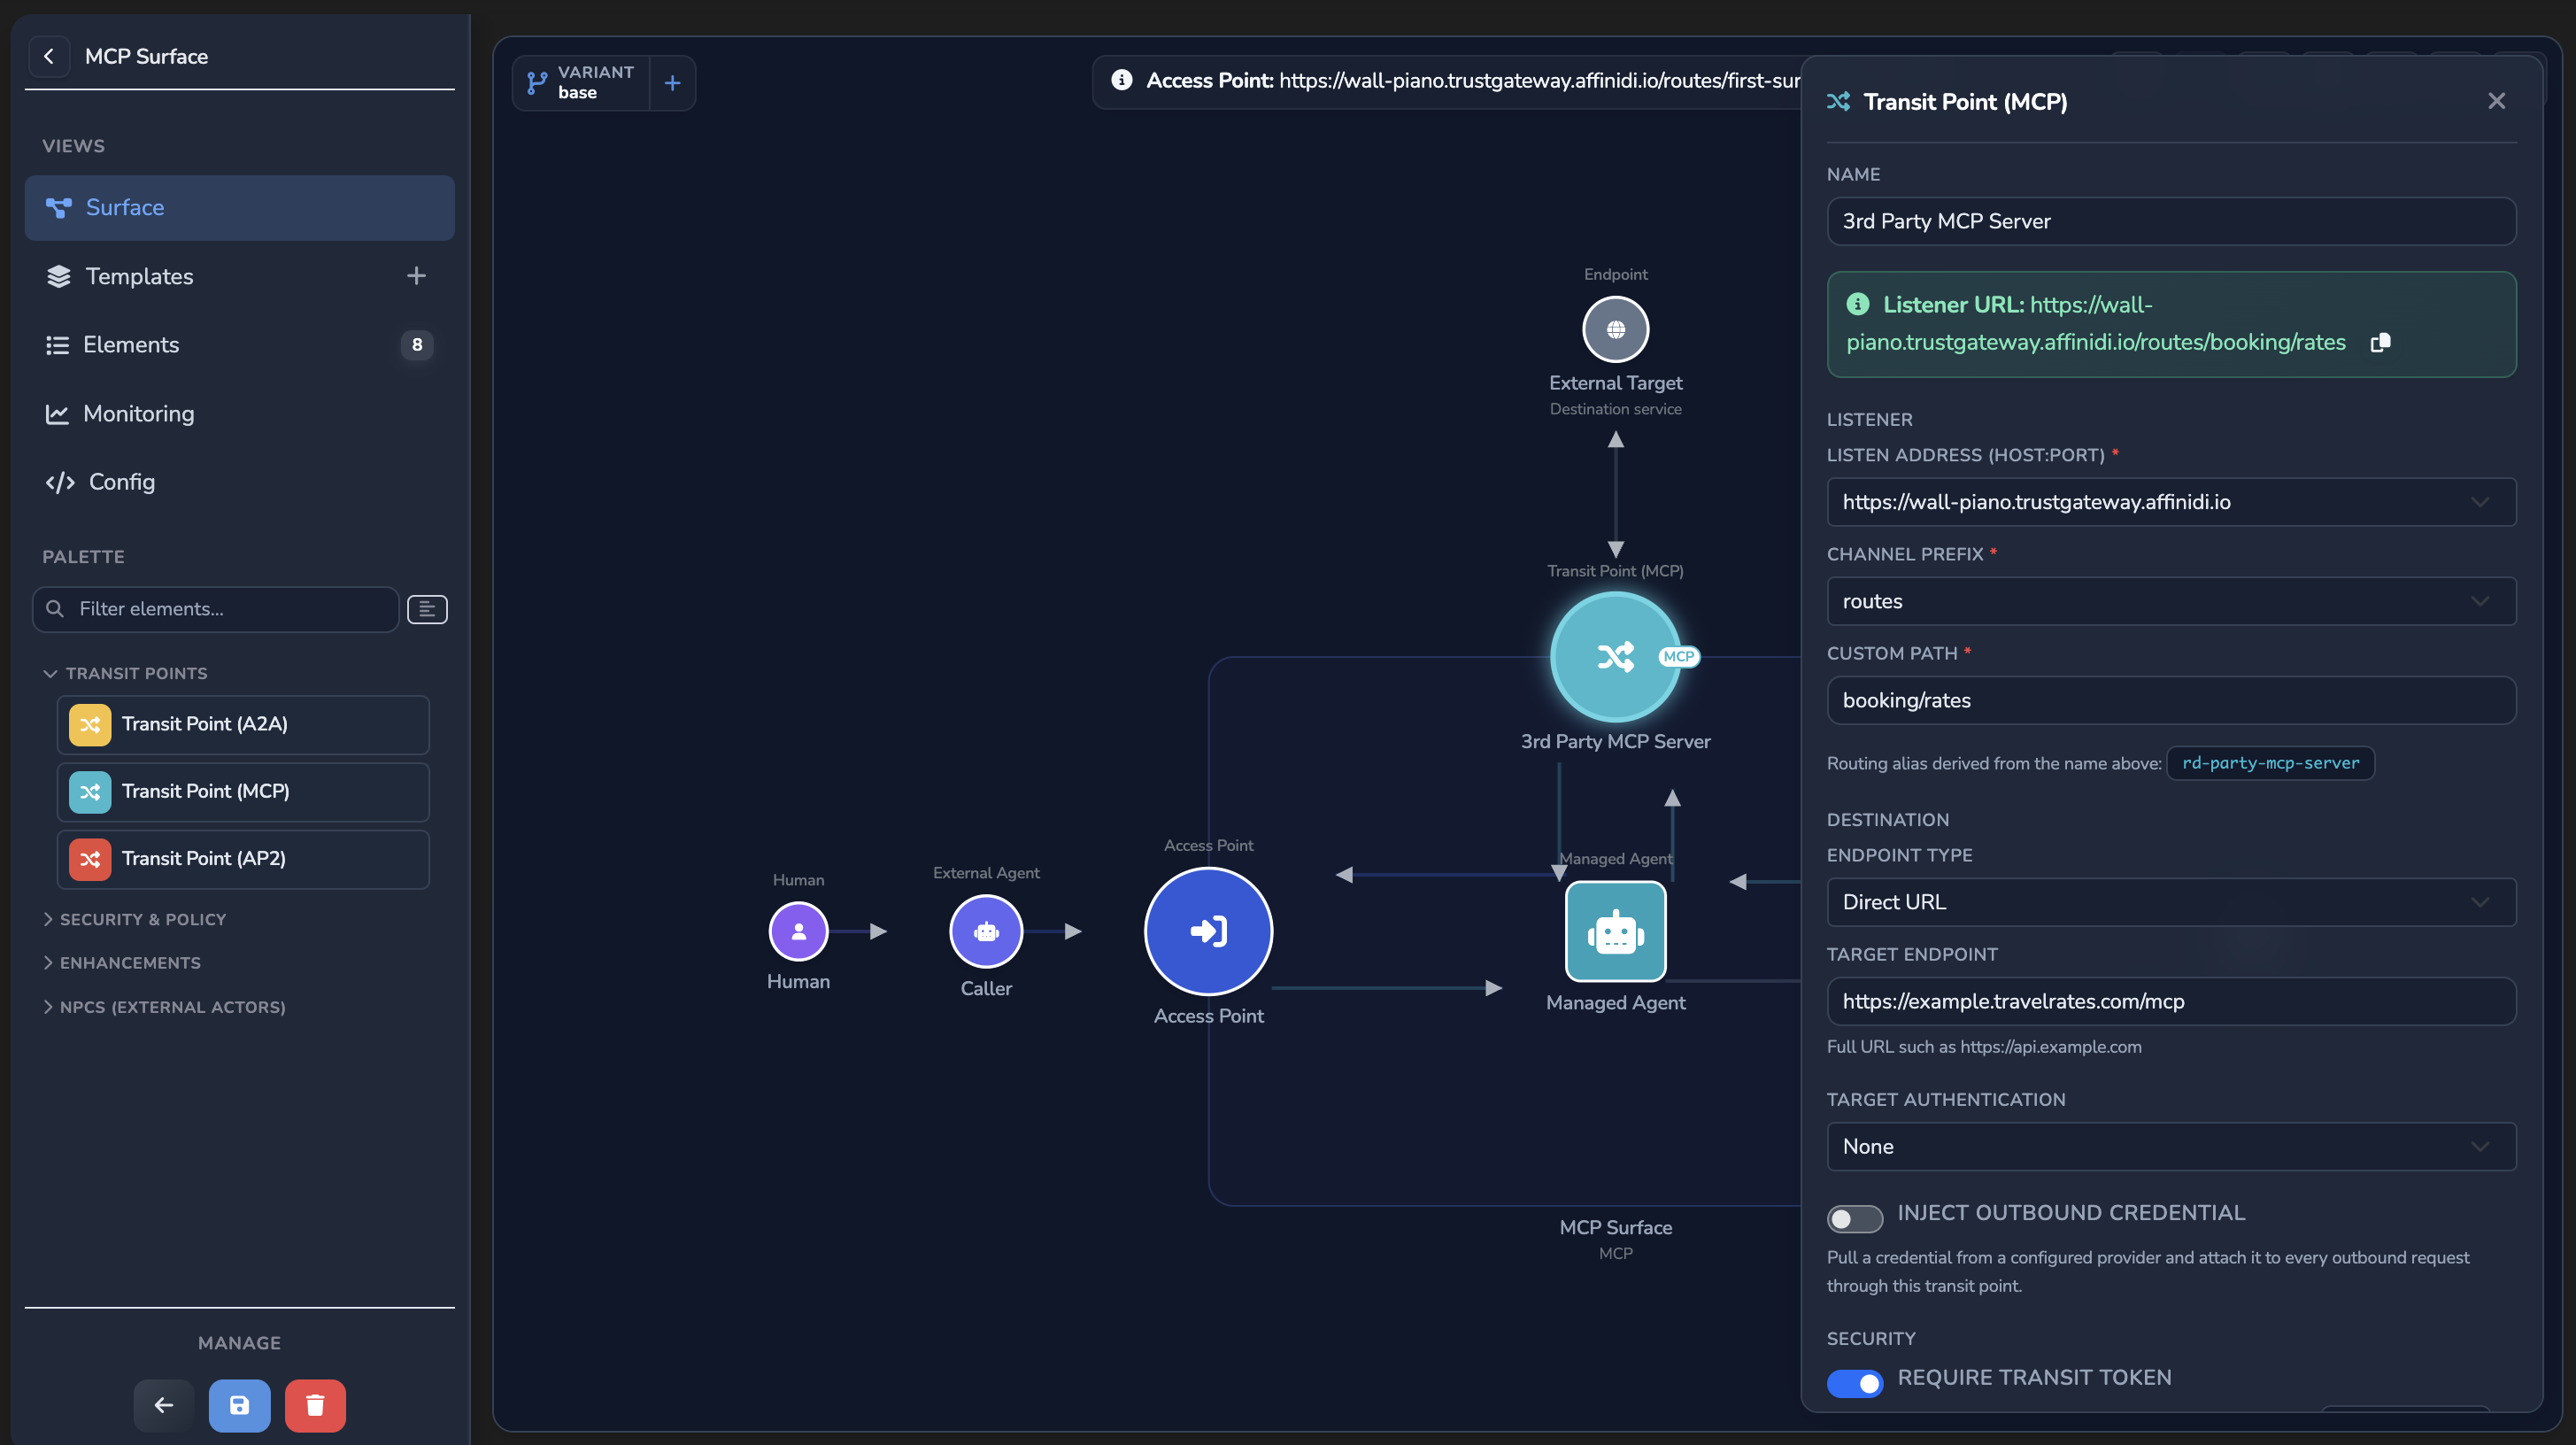This screenshot has height=1445, width=2576.
Task: Enable Inject Outbound Credential switch
Action: point(1854,1218)
